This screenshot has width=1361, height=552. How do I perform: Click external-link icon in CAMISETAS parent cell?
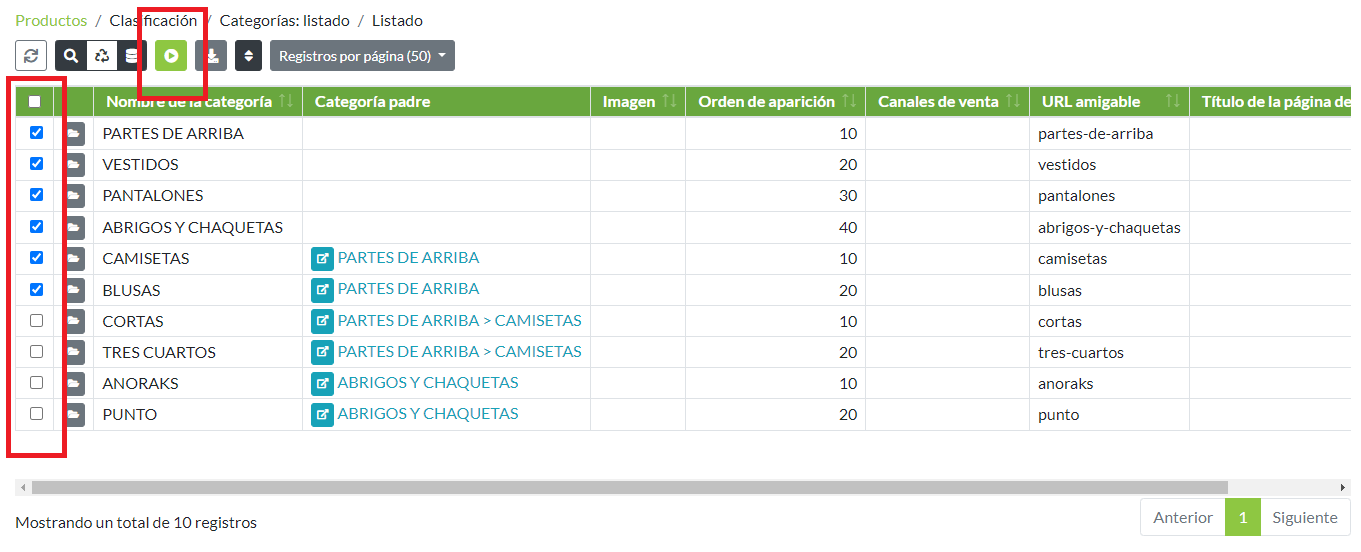tap(322, 259)
